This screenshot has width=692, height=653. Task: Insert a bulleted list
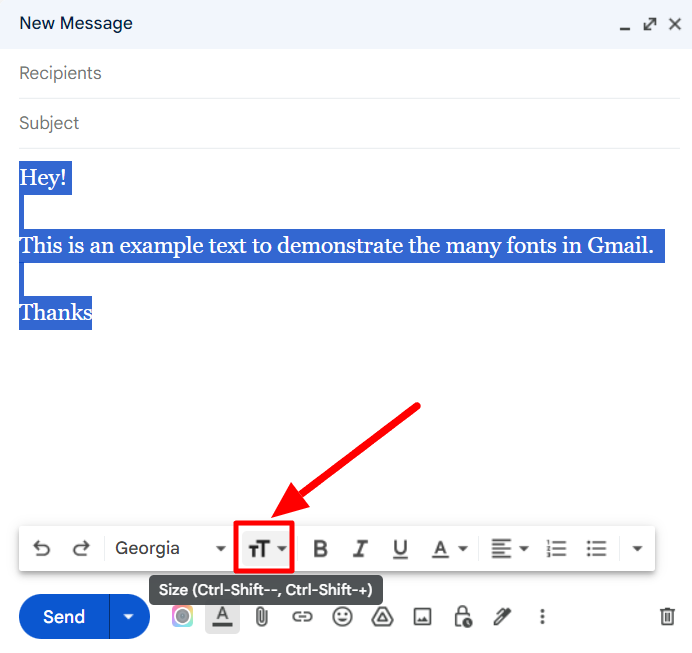pos(596,549)
